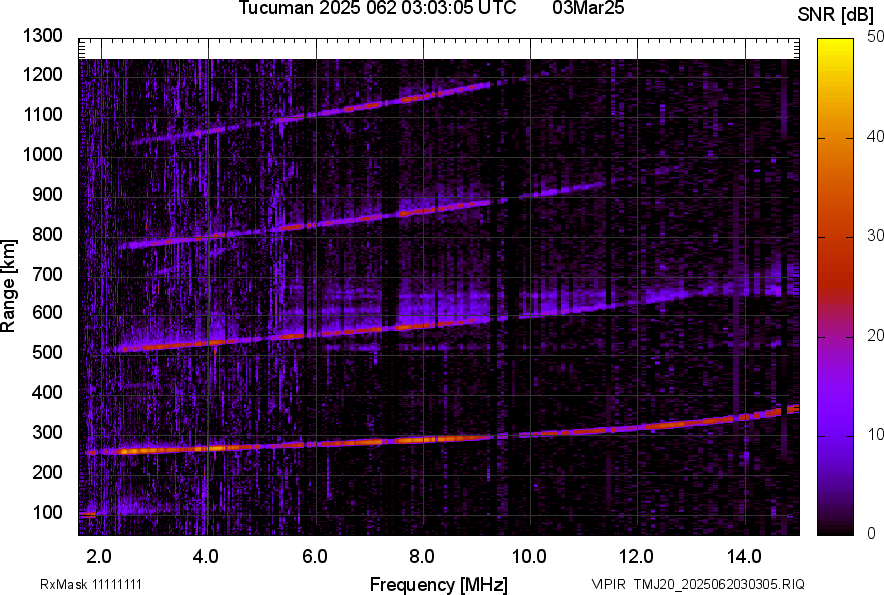
Task: Click the y-axis value '700'
Action: (x=47, y=274)
